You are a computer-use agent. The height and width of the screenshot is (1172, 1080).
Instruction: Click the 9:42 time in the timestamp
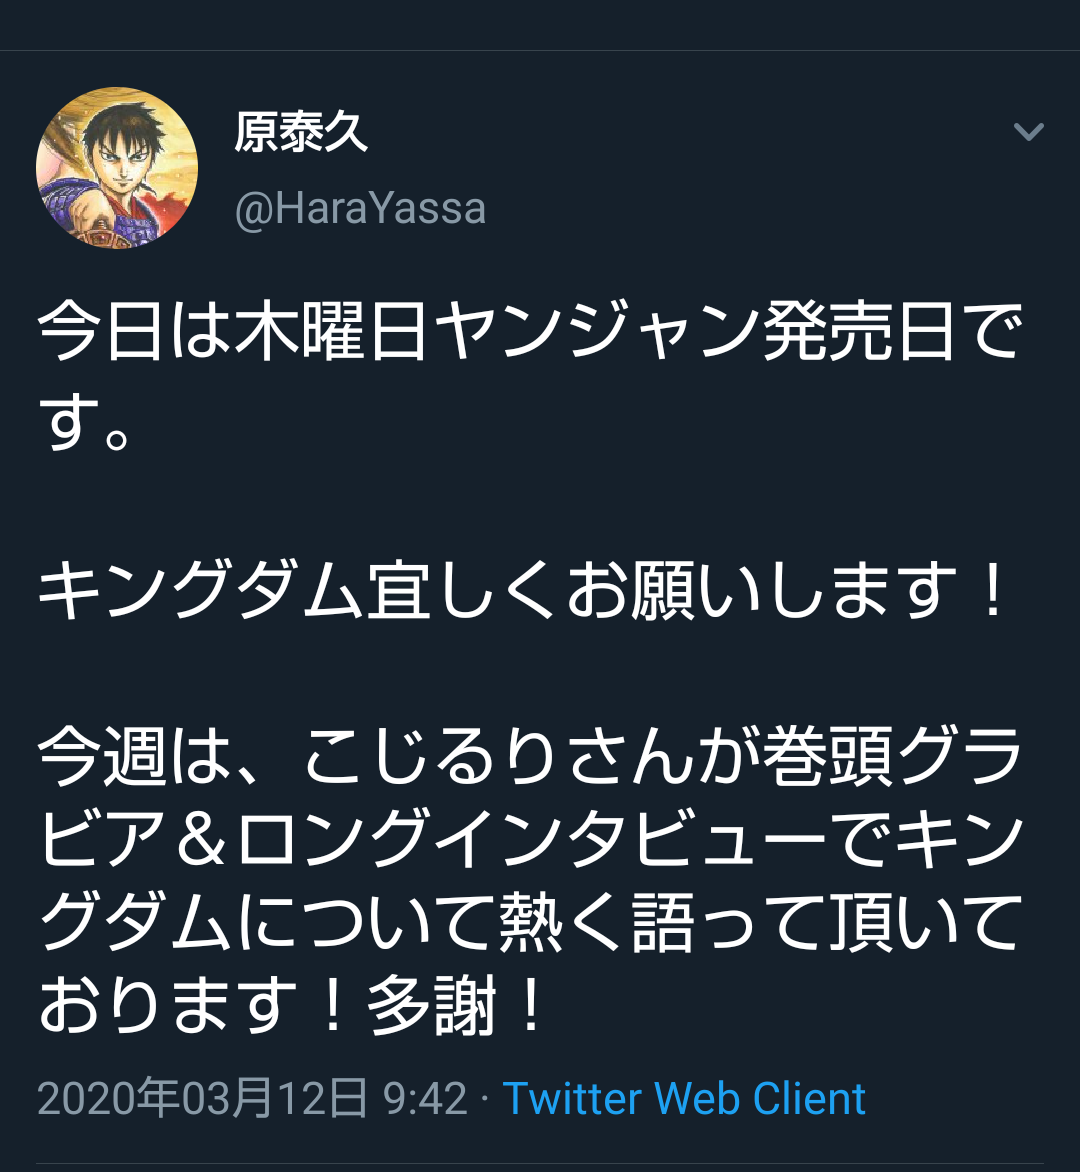click(425, 1099)
